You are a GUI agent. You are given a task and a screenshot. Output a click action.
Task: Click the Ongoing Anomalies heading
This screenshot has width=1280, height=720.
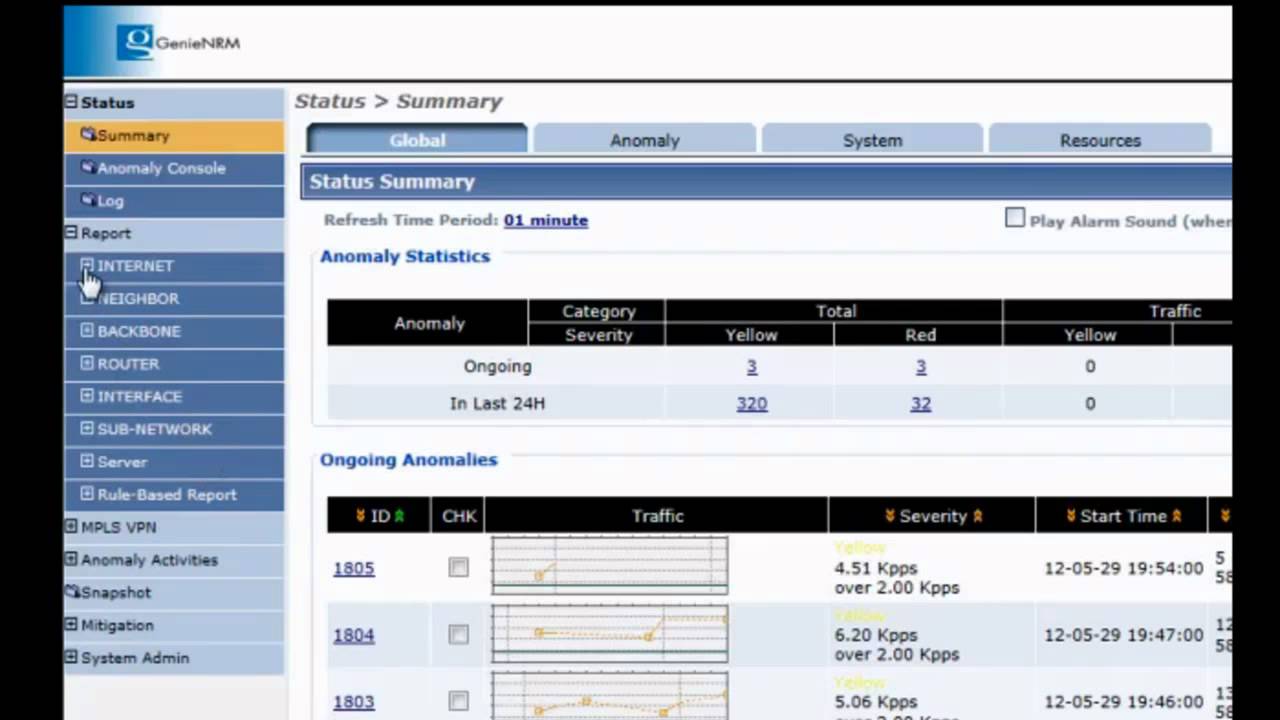pyautogui.click(x=408, y=460)
